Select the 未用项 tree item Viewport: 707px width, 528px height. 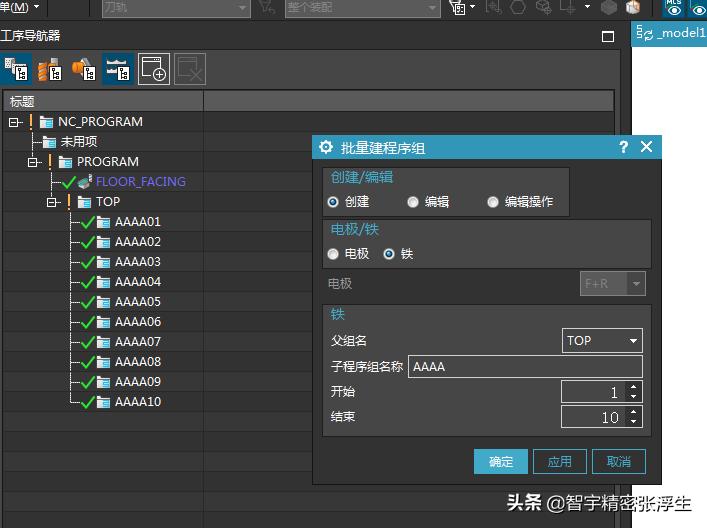point(79,142)
